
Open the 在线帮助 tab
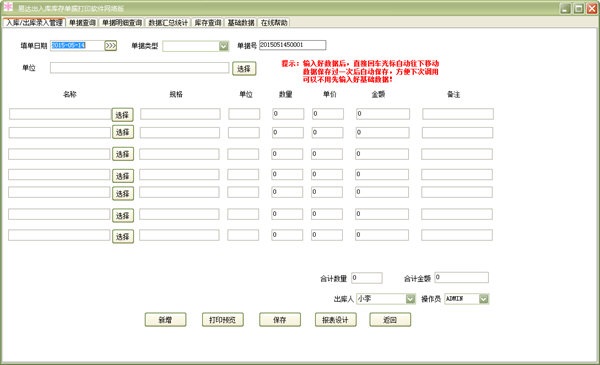[x=274, y=23]
